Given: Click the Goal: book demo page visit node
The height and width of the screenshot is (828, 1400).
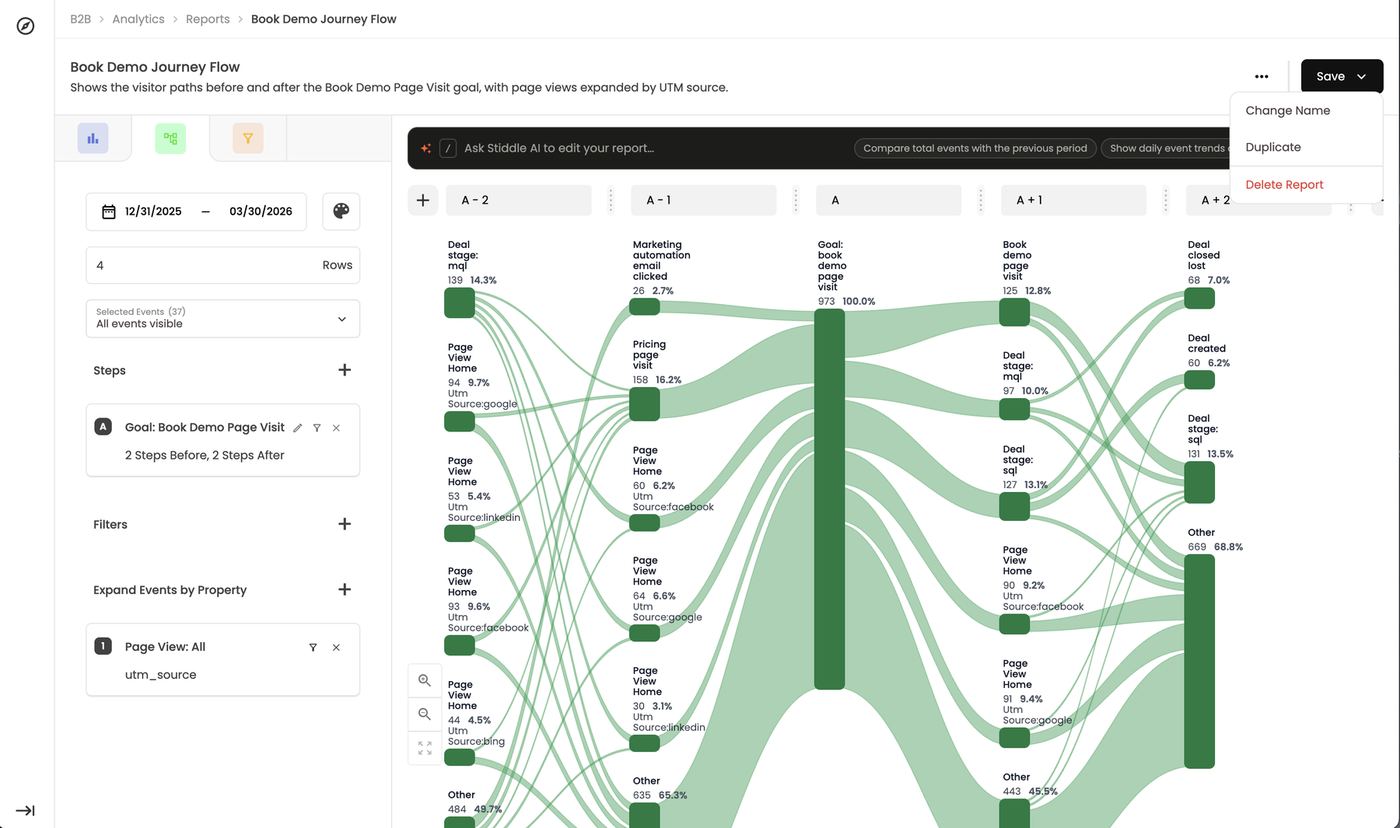Looking at the screenshot, I should tap(830, 499).
